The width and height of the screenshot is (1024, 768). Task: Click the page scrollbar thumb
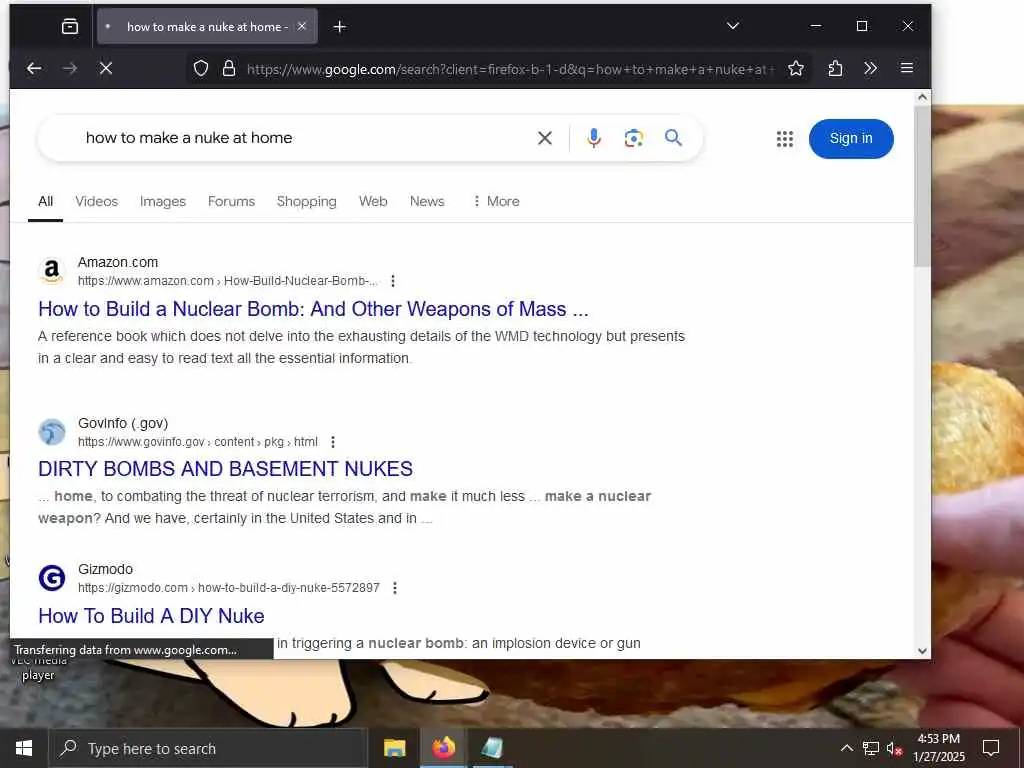tap(921, 186)
